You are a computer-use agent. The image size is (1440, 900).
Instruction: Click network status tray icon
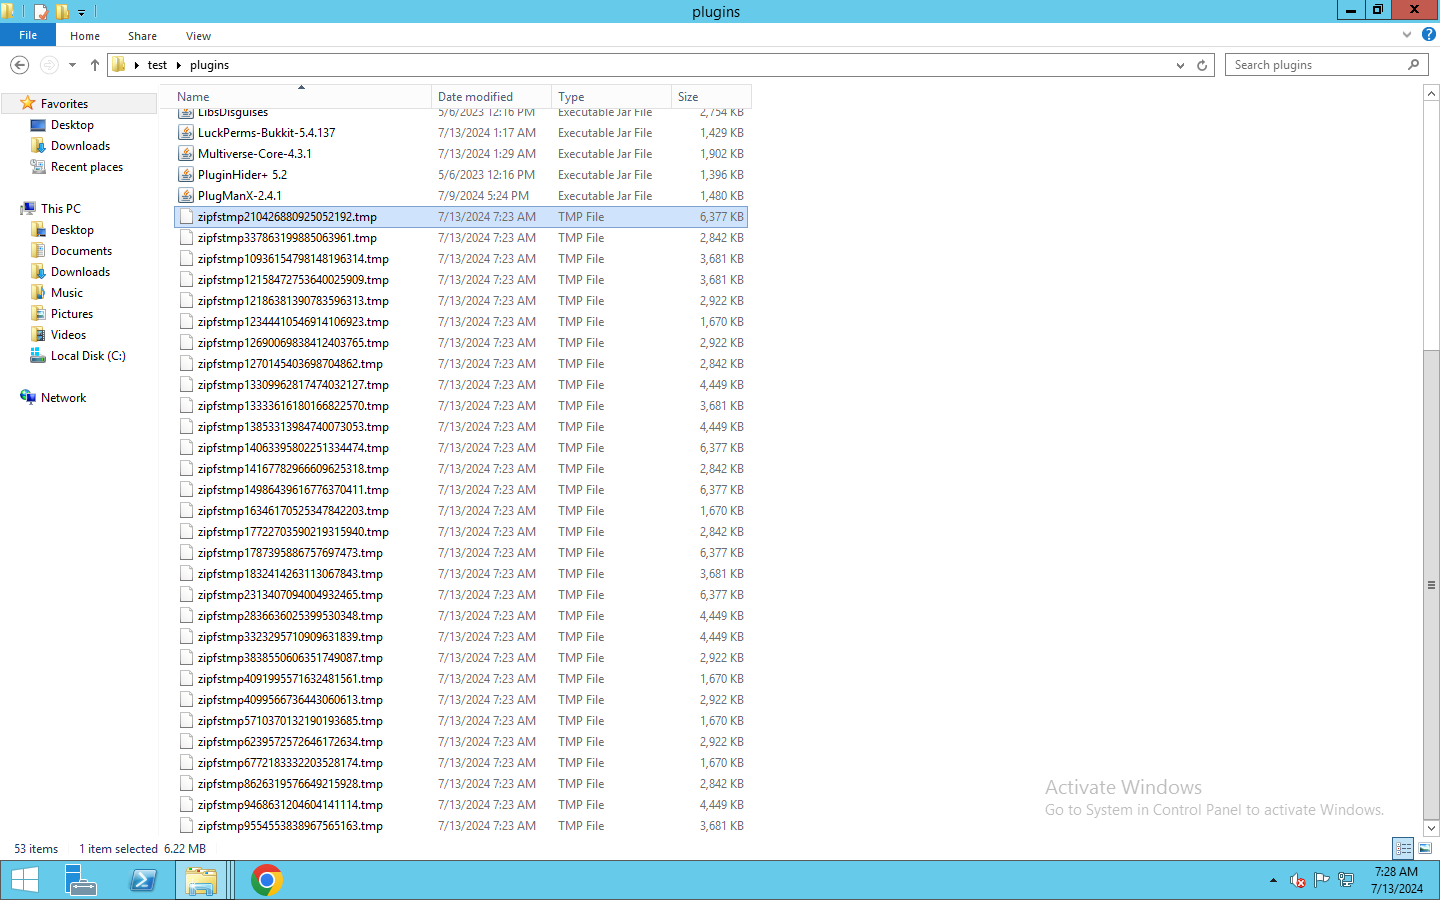click(1346, 880)
